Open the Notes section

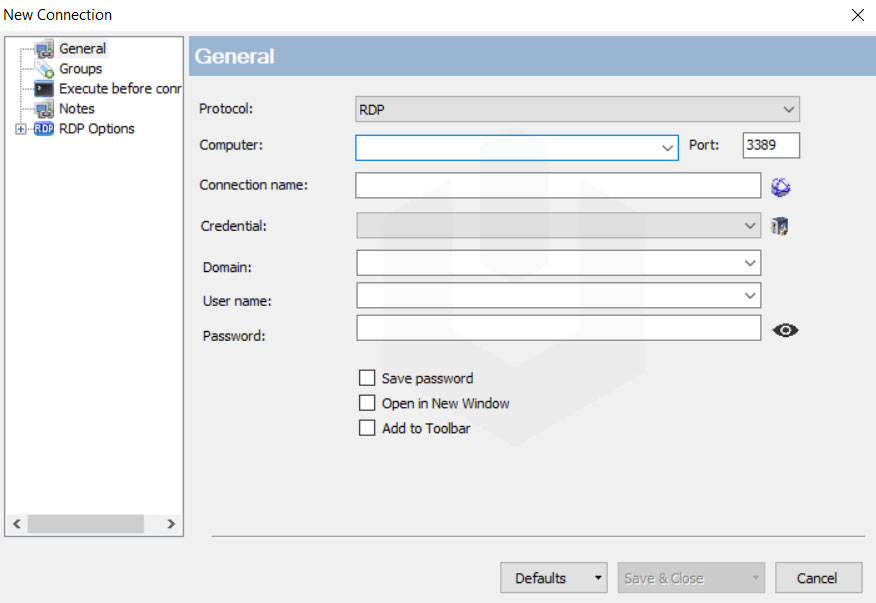click(77, 108)
